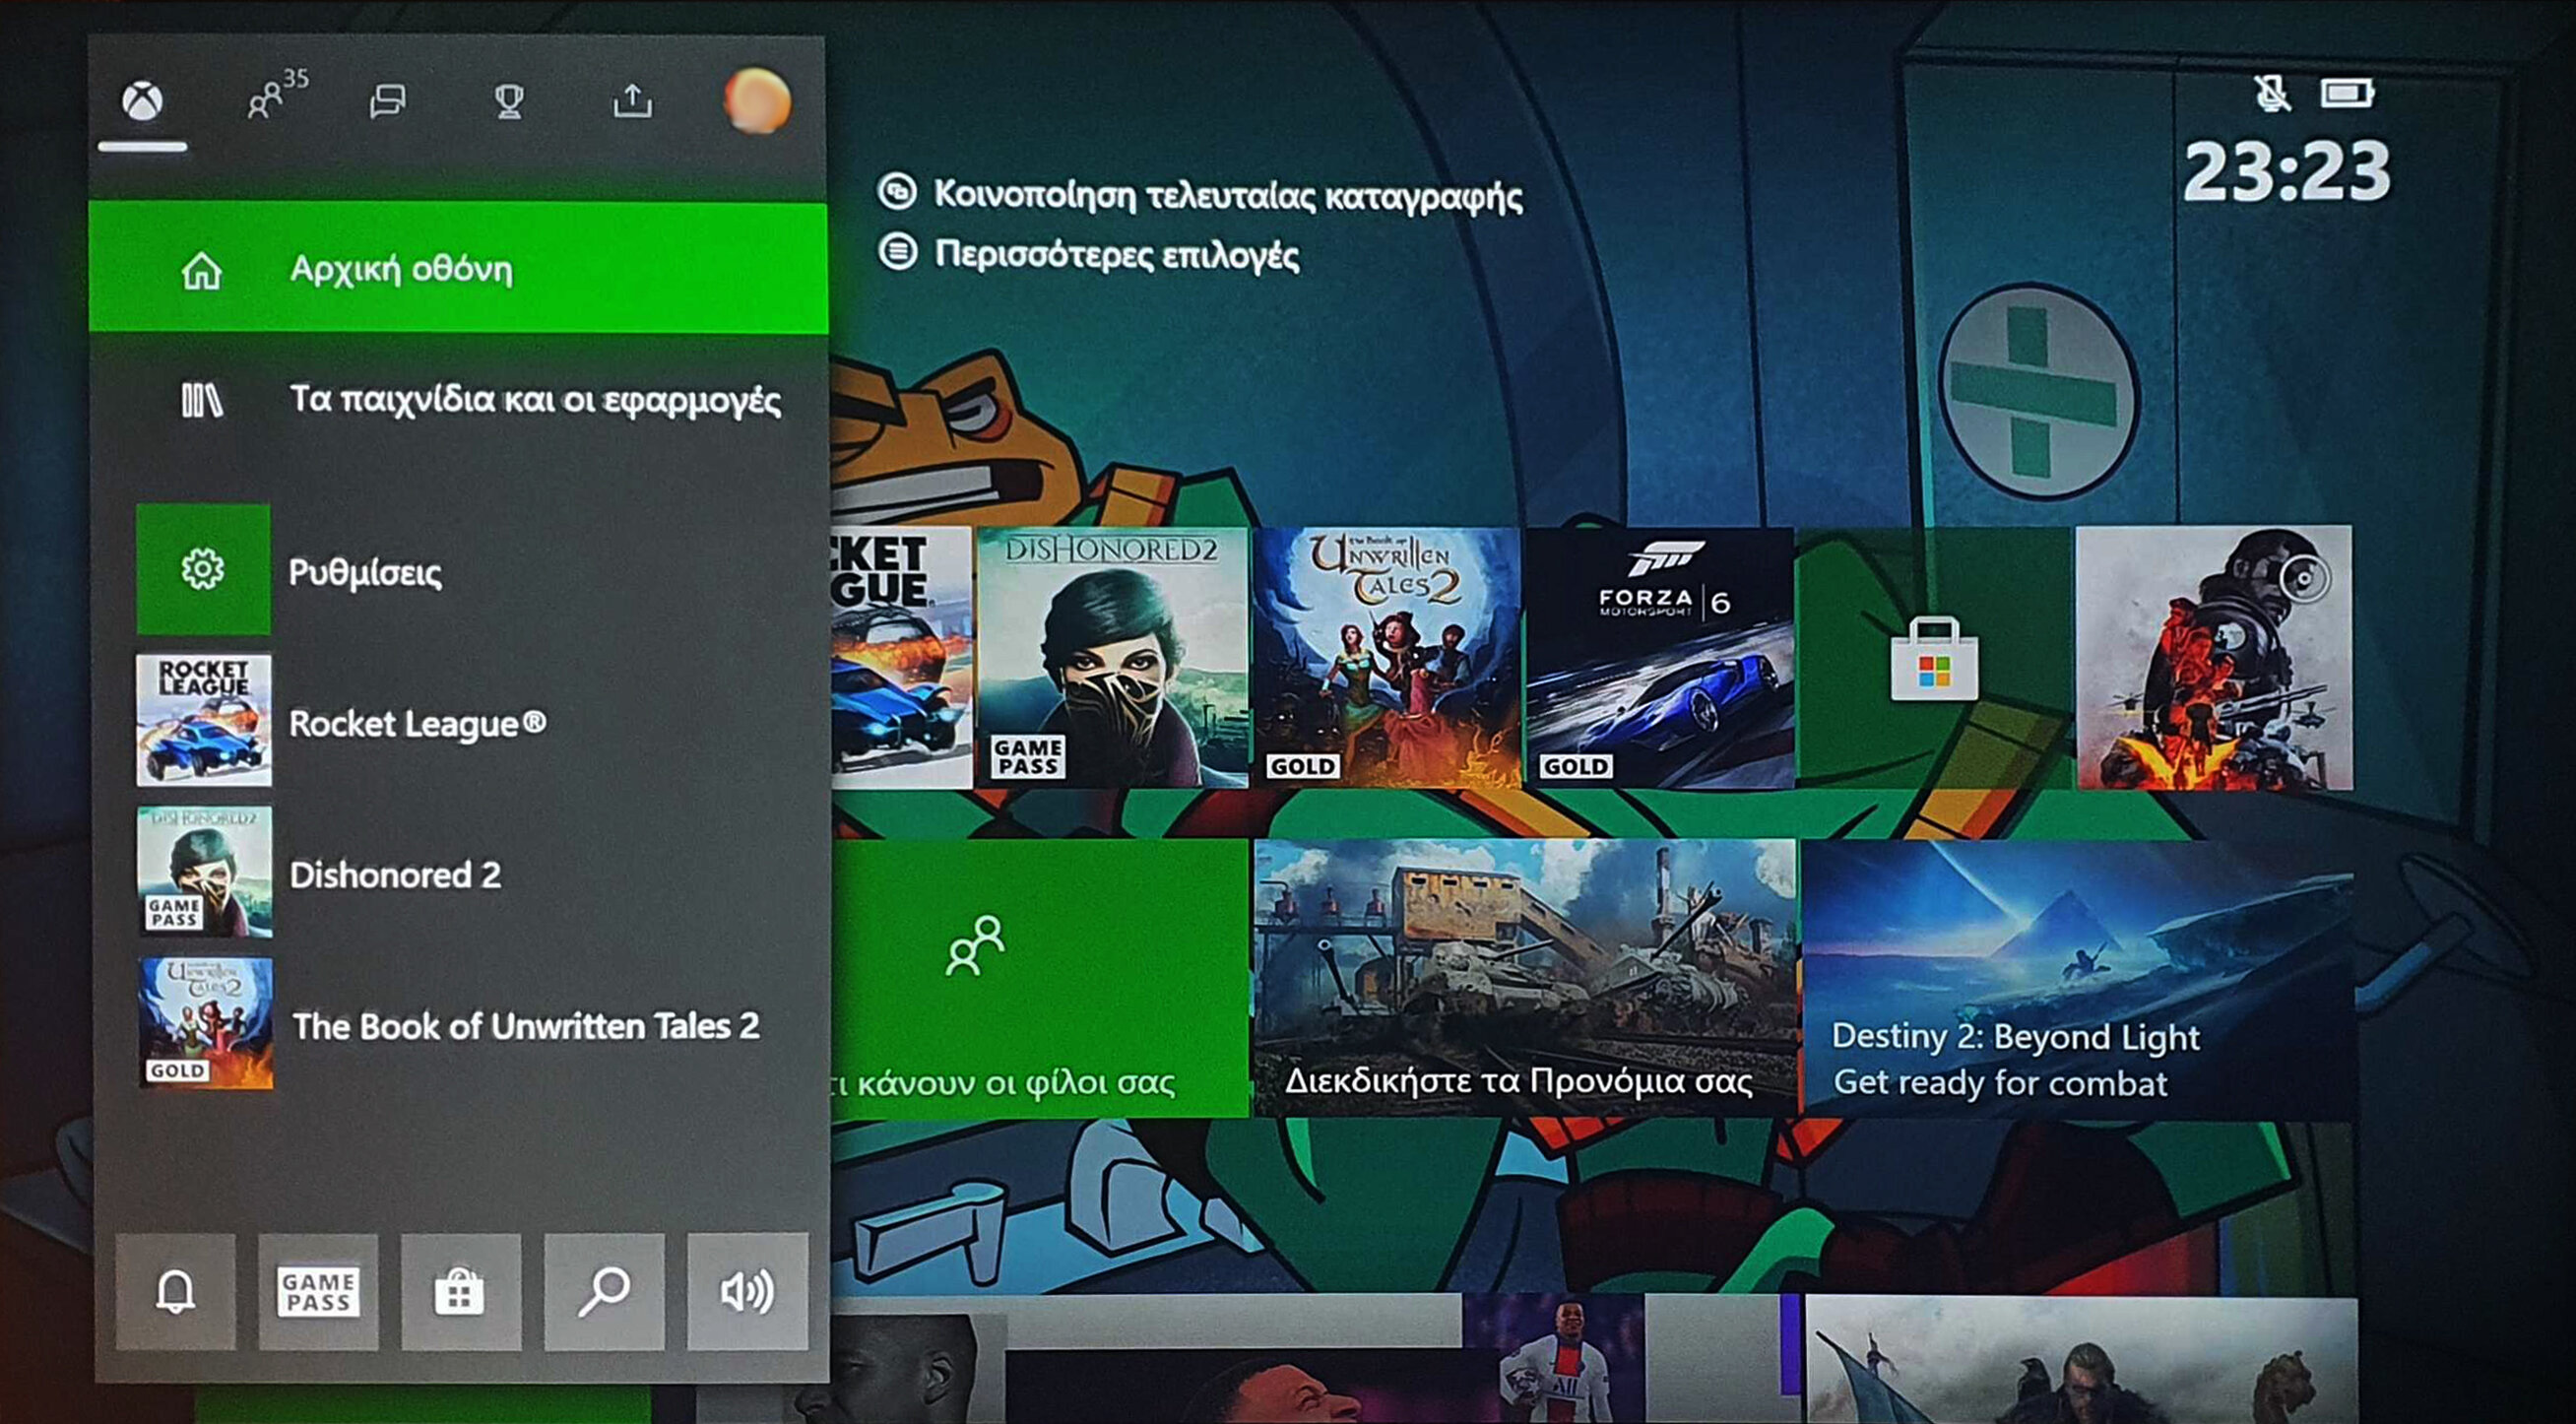
Task: Click the home icon beside Αρχική οθόνη
Action: [202, 270]
